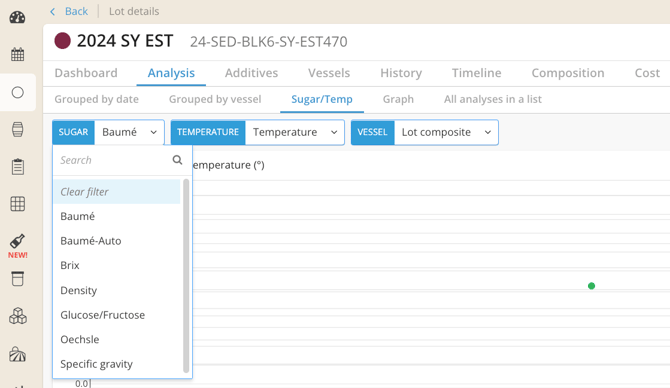Click the stacked cubes icon in sidebar

[18, 316]
